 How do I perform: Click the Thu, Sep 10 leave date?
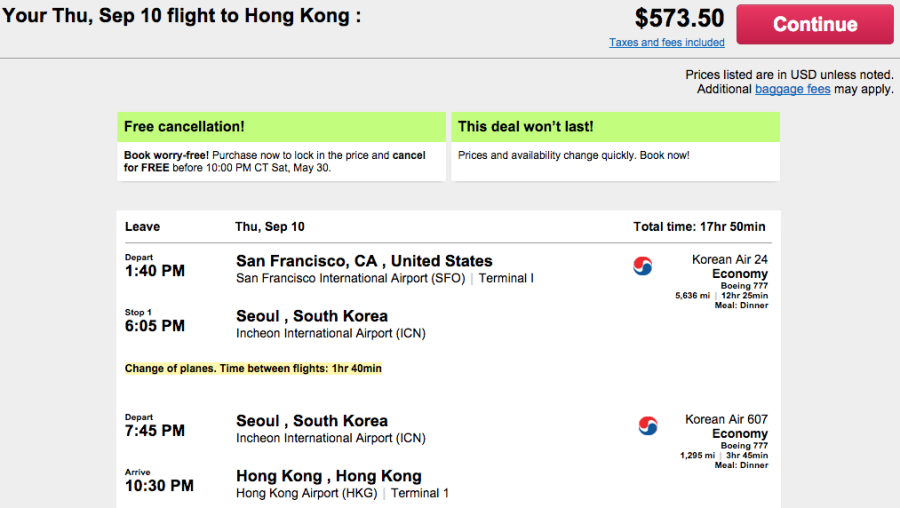coord(270,227)
